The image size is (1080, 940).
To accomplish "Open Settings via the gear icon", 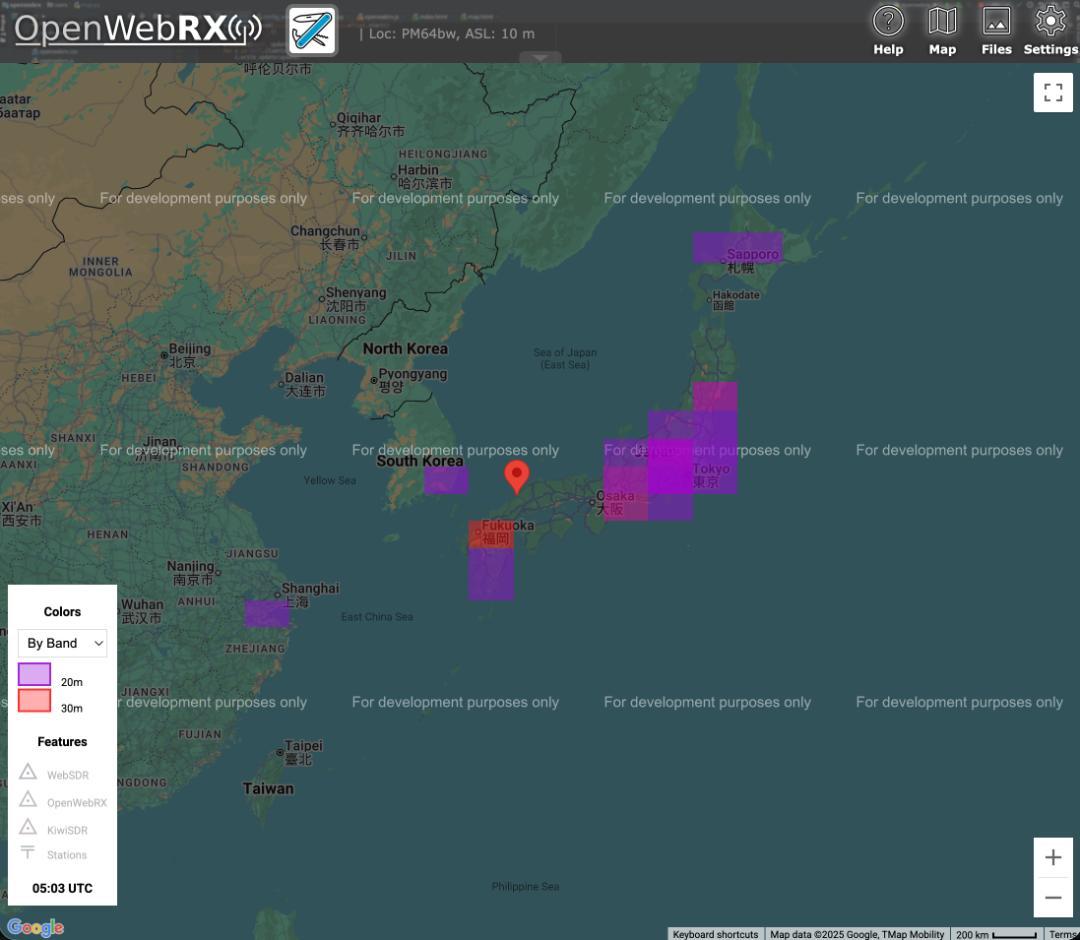I will tap(1050, 30).
